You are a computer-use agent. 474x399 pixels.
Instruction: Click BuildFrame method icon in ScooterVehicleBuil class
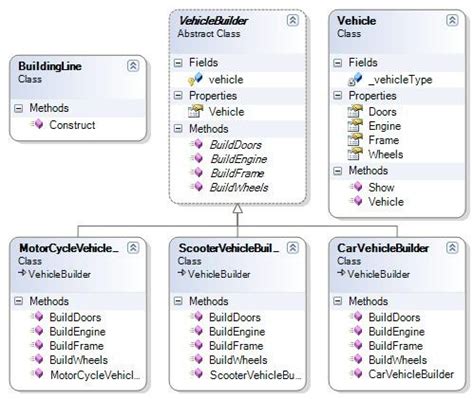(x=197, y=345)
